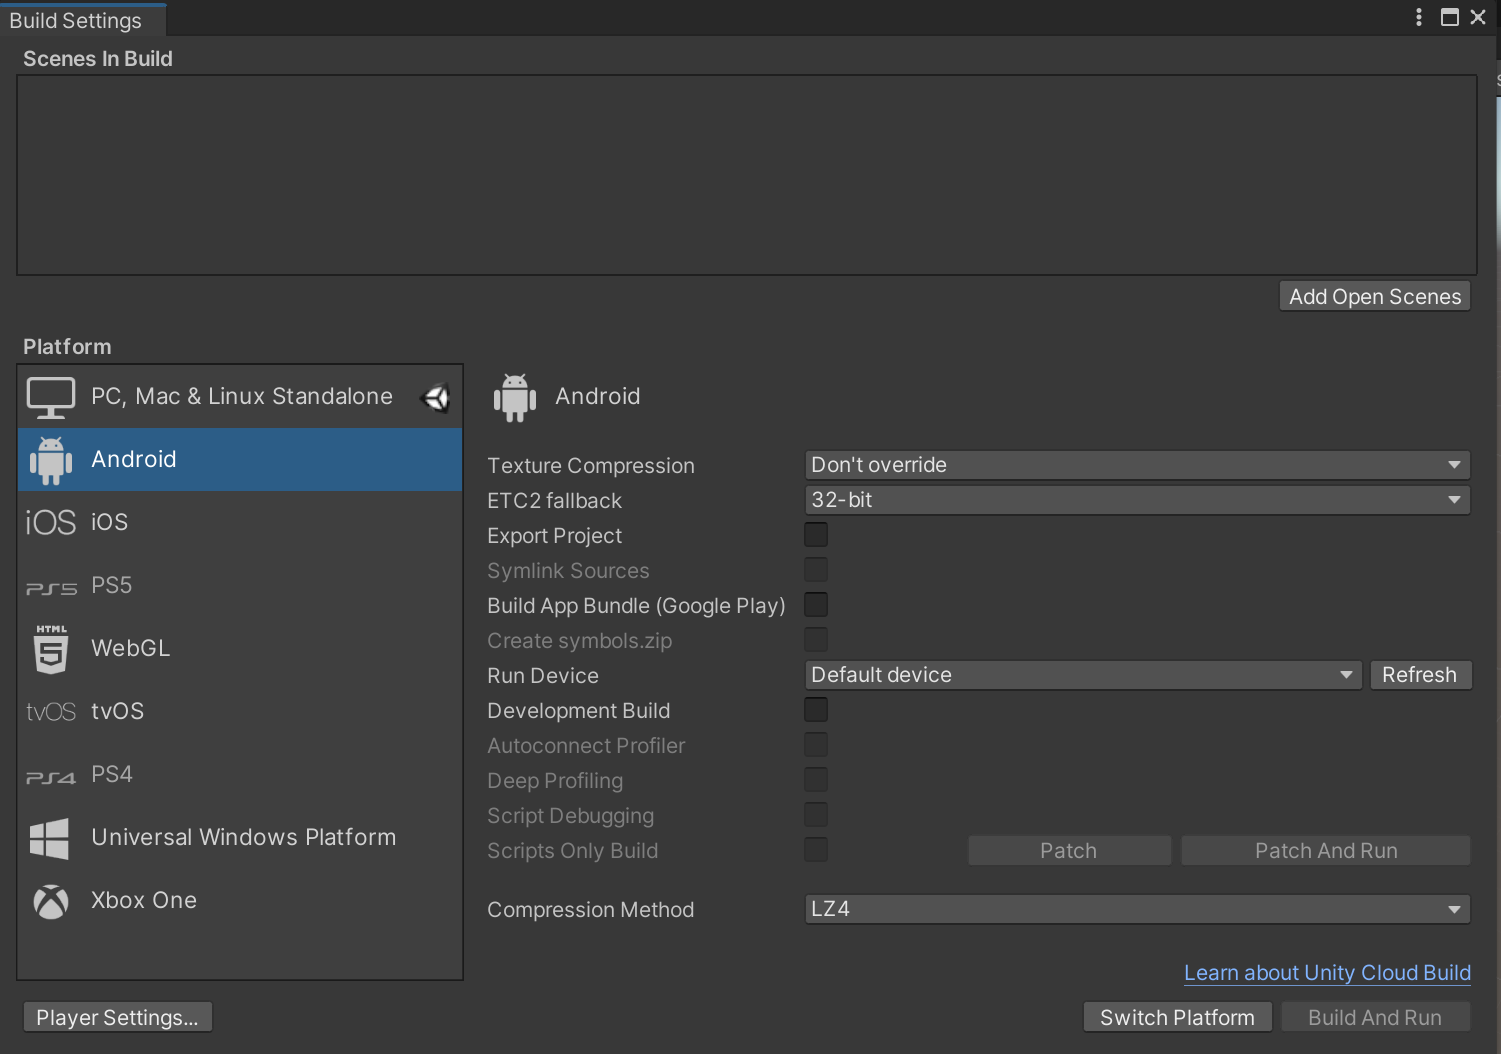The height and width of the screenshot is (1054, 1501).
Task: Click the iOS platform icon
Action: click(x=51, y=522)
